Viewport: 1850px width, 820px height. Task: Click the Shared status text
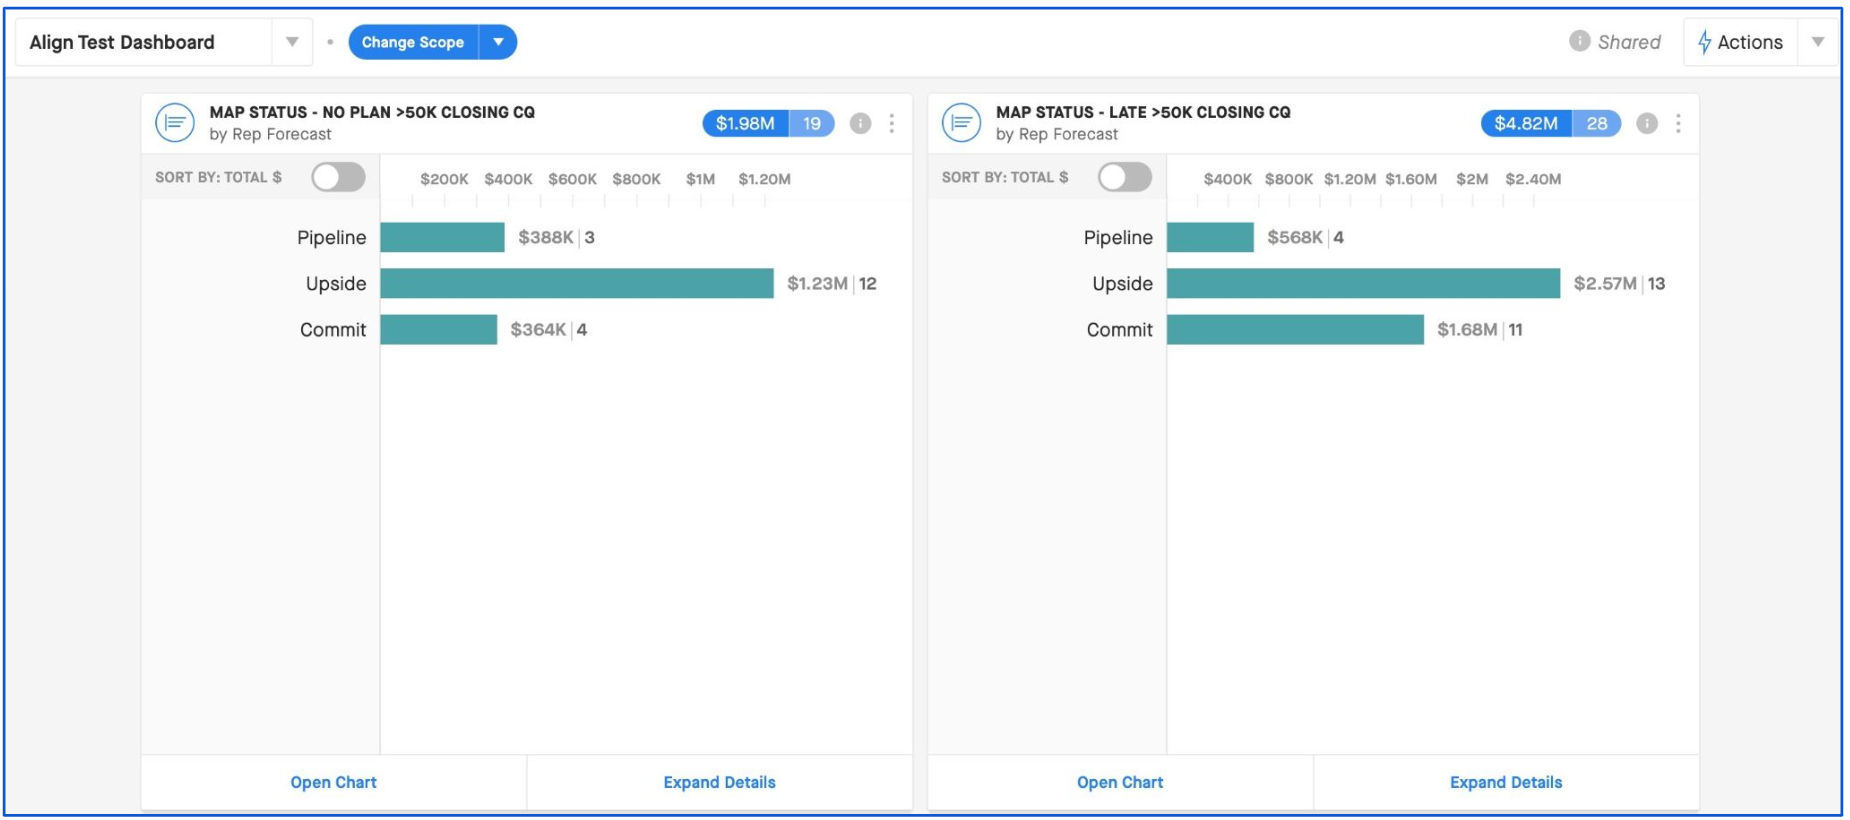(x=1629, y=42)
